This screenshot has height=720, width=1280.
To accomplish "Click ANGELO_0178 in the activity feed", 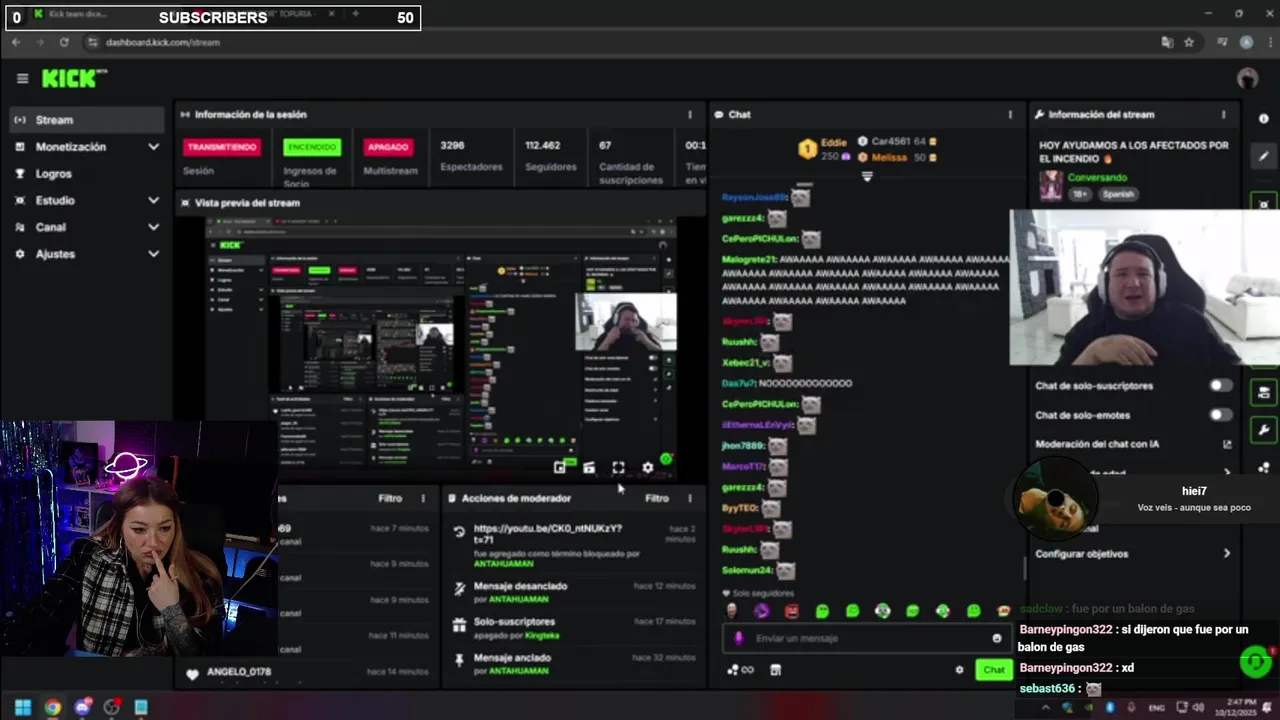I will click(x=239, y=672).
